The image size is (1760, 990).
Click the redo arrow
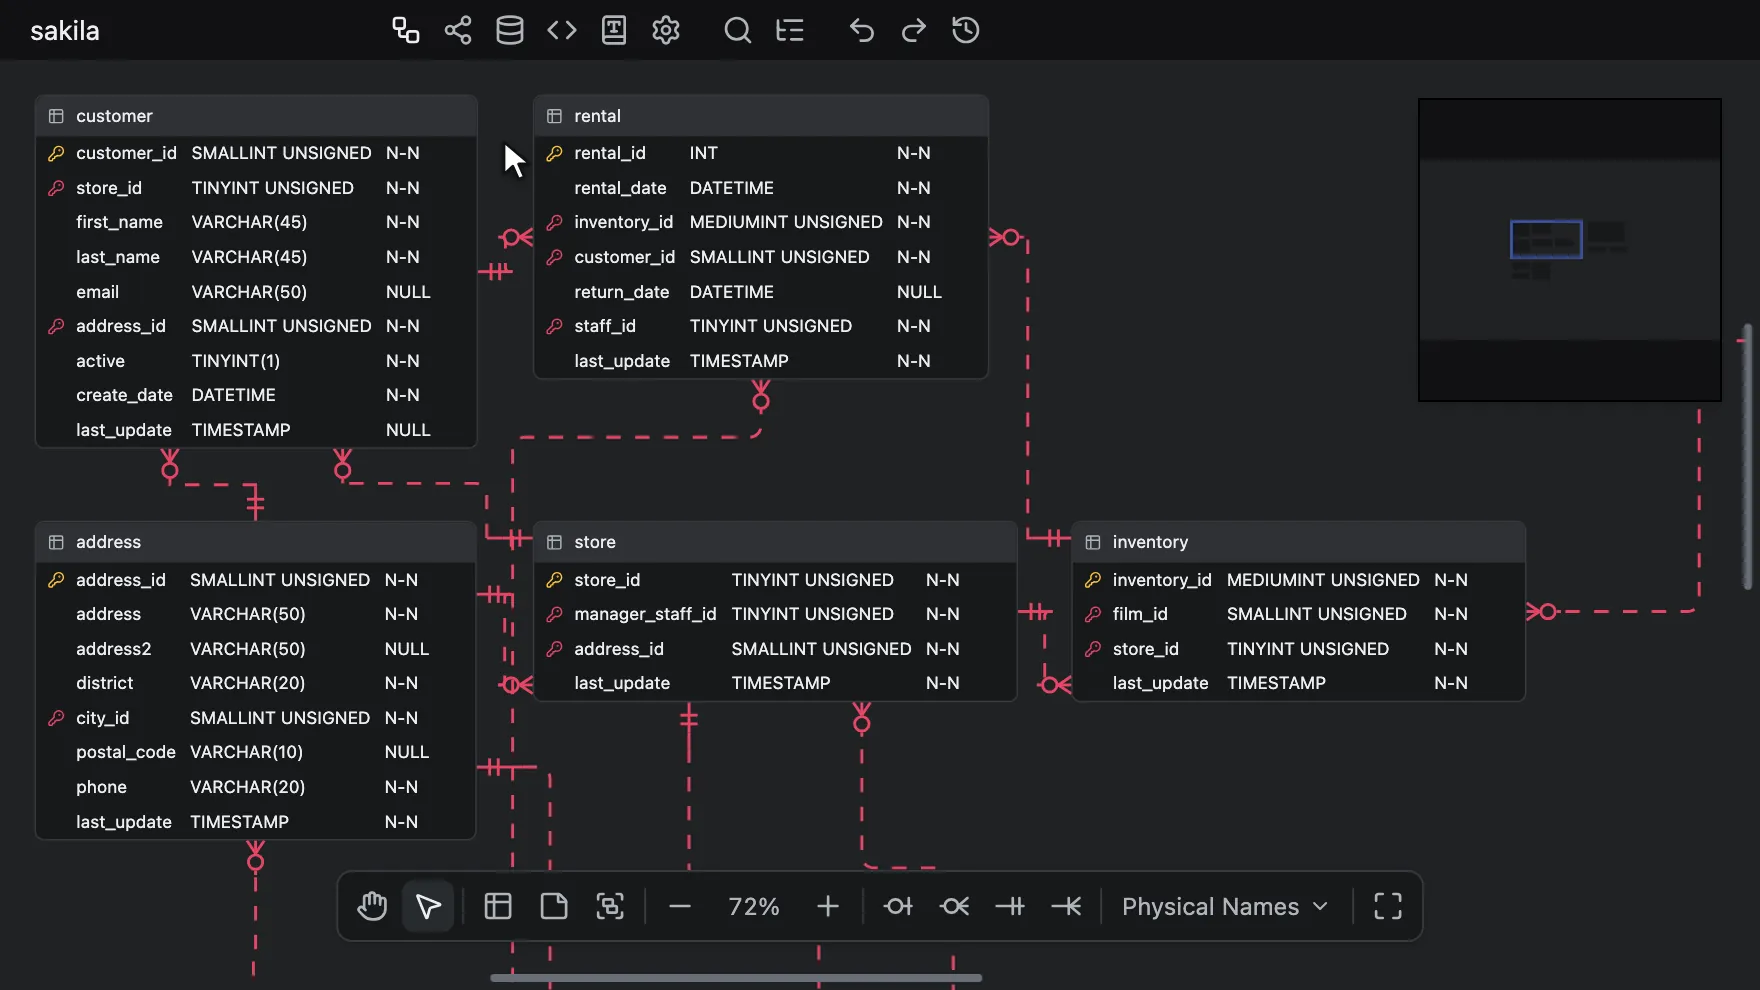tap(914, 30)
